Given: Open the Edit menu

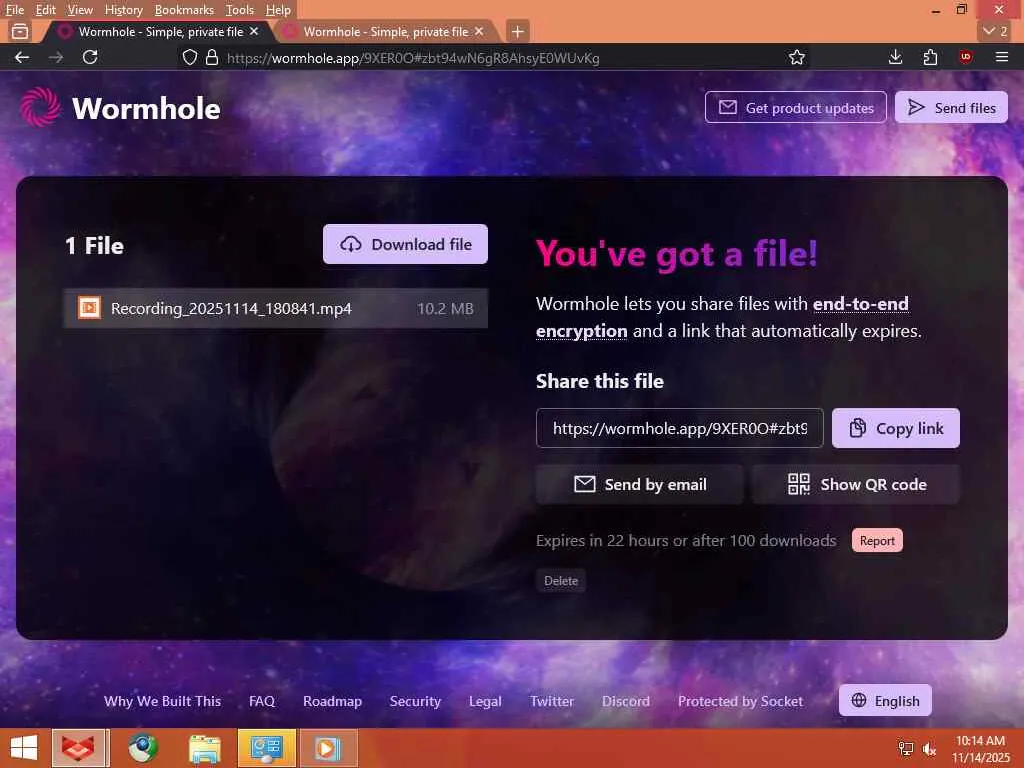Looking at the screenshot, I should 45,10.
